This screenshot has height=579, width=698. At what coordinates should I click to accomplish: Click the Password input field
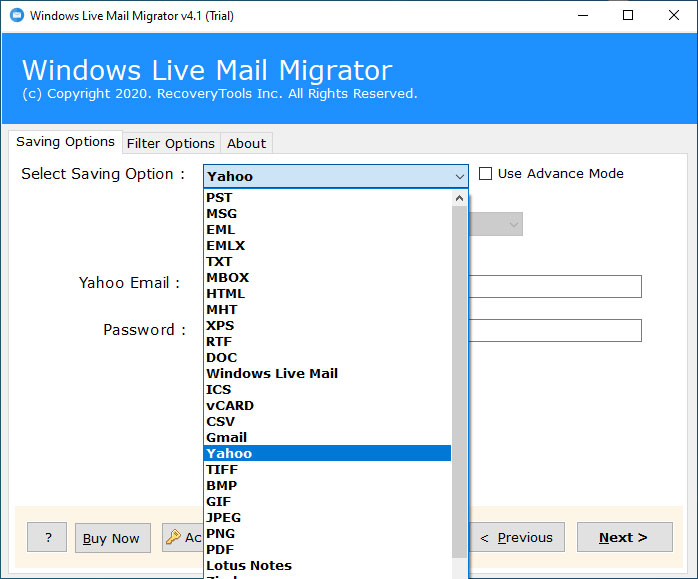(555, 330)
